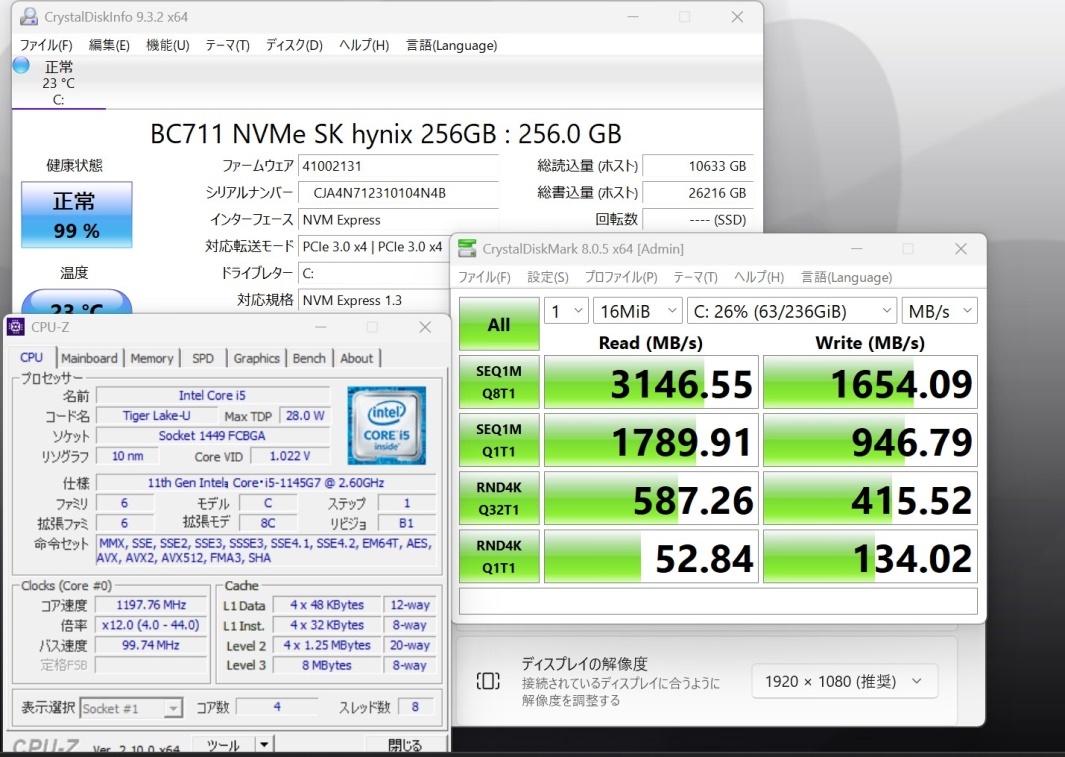Click the display resolution icon in Settings panel
This screenshot has height=757, width=1065.
[x=488, y=681]
